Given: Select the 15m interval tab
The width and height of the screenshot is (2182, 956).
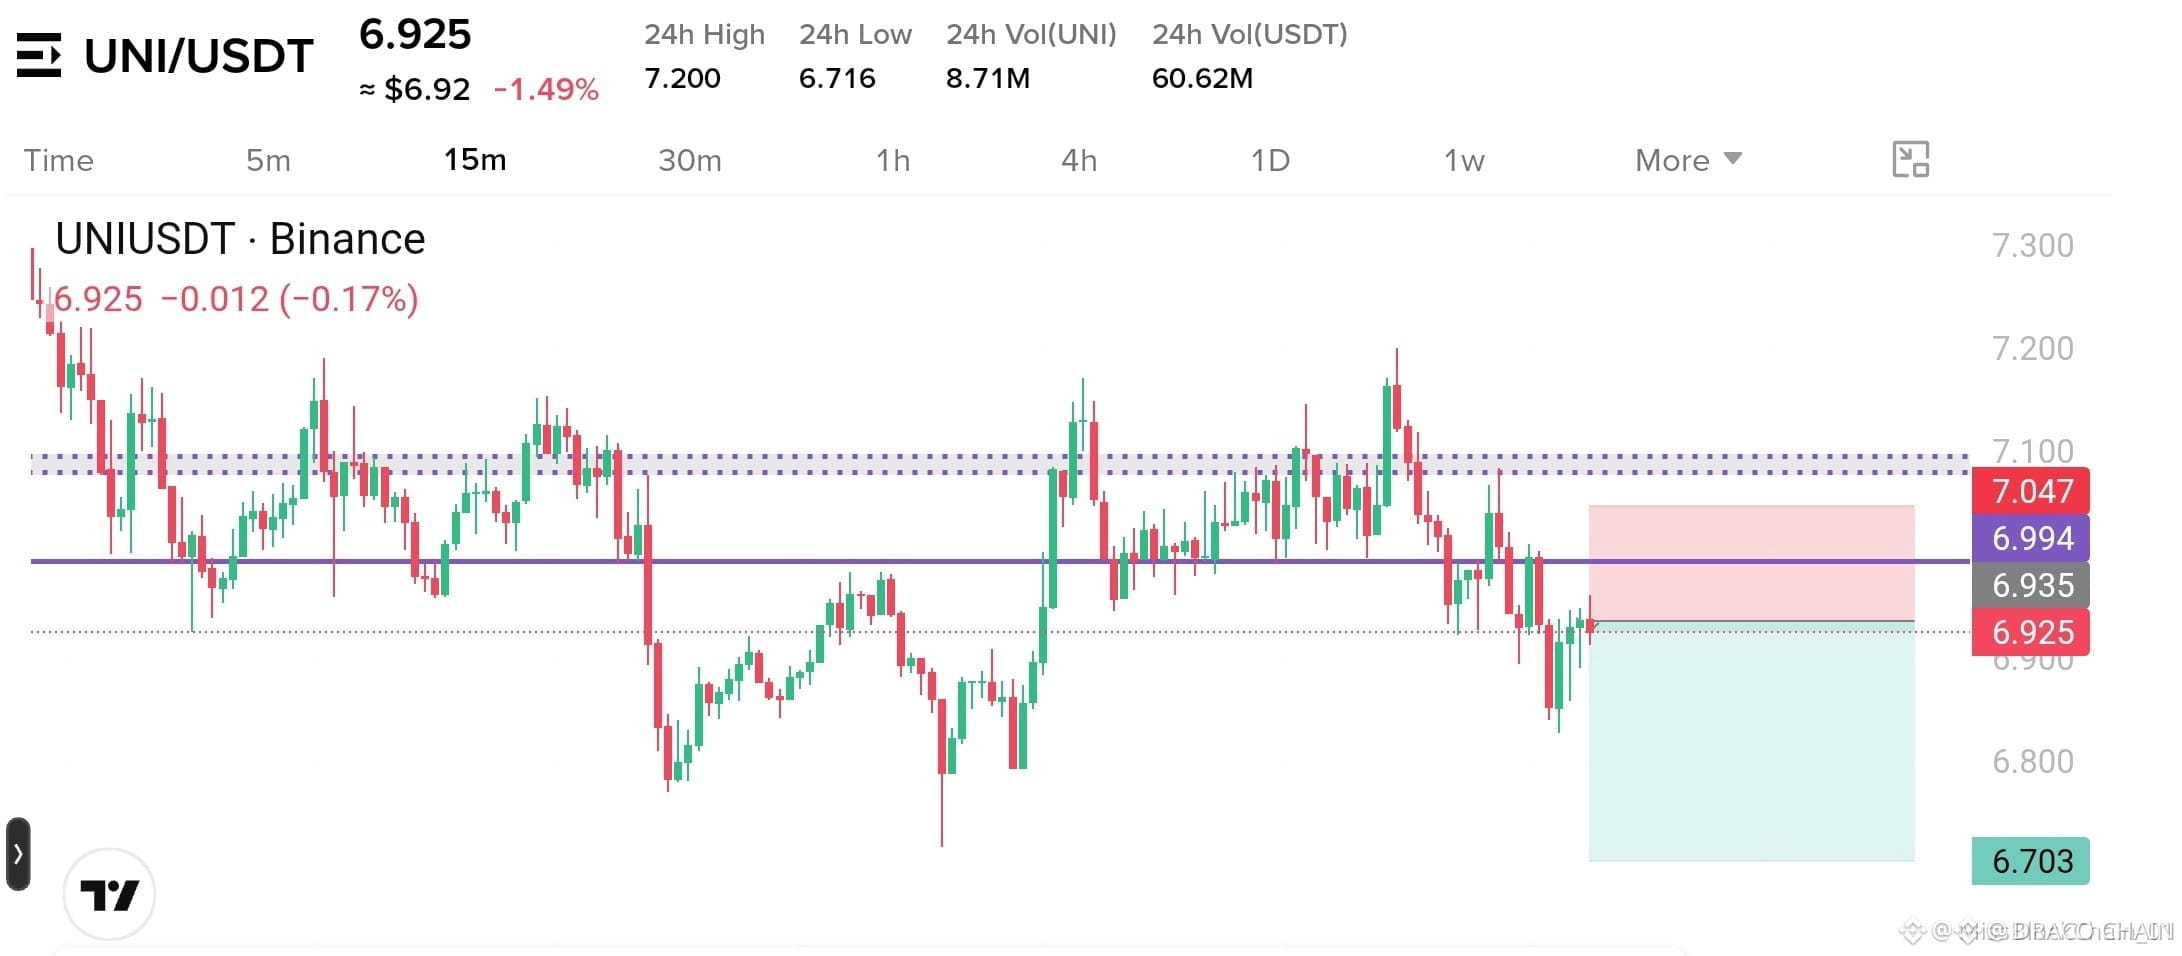Looking at the screenshot, I should tap(475, 160).
